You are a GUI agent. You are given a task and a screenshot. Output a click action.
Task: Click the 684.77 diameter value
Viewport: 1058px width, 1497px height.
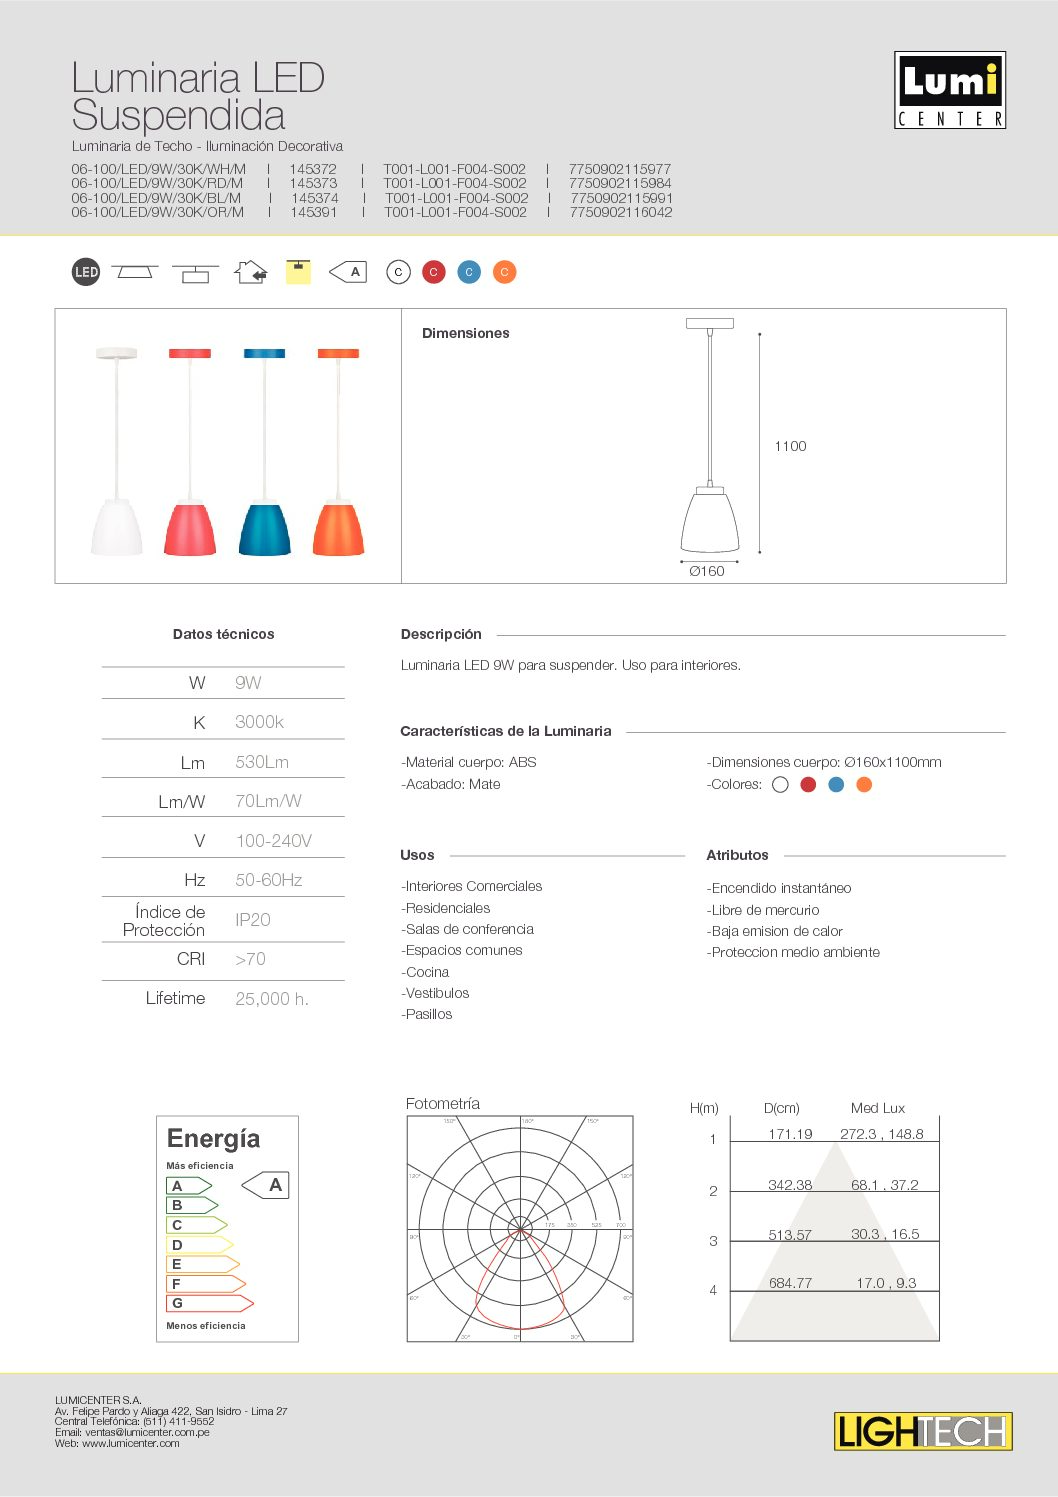pyautogui.click(x=790, y=1283)
